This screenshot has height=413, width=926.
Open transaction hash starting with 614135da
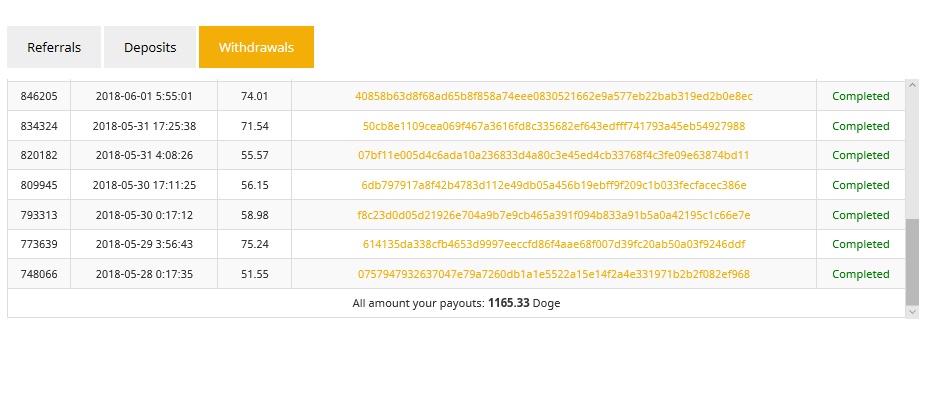click(554, 244)
